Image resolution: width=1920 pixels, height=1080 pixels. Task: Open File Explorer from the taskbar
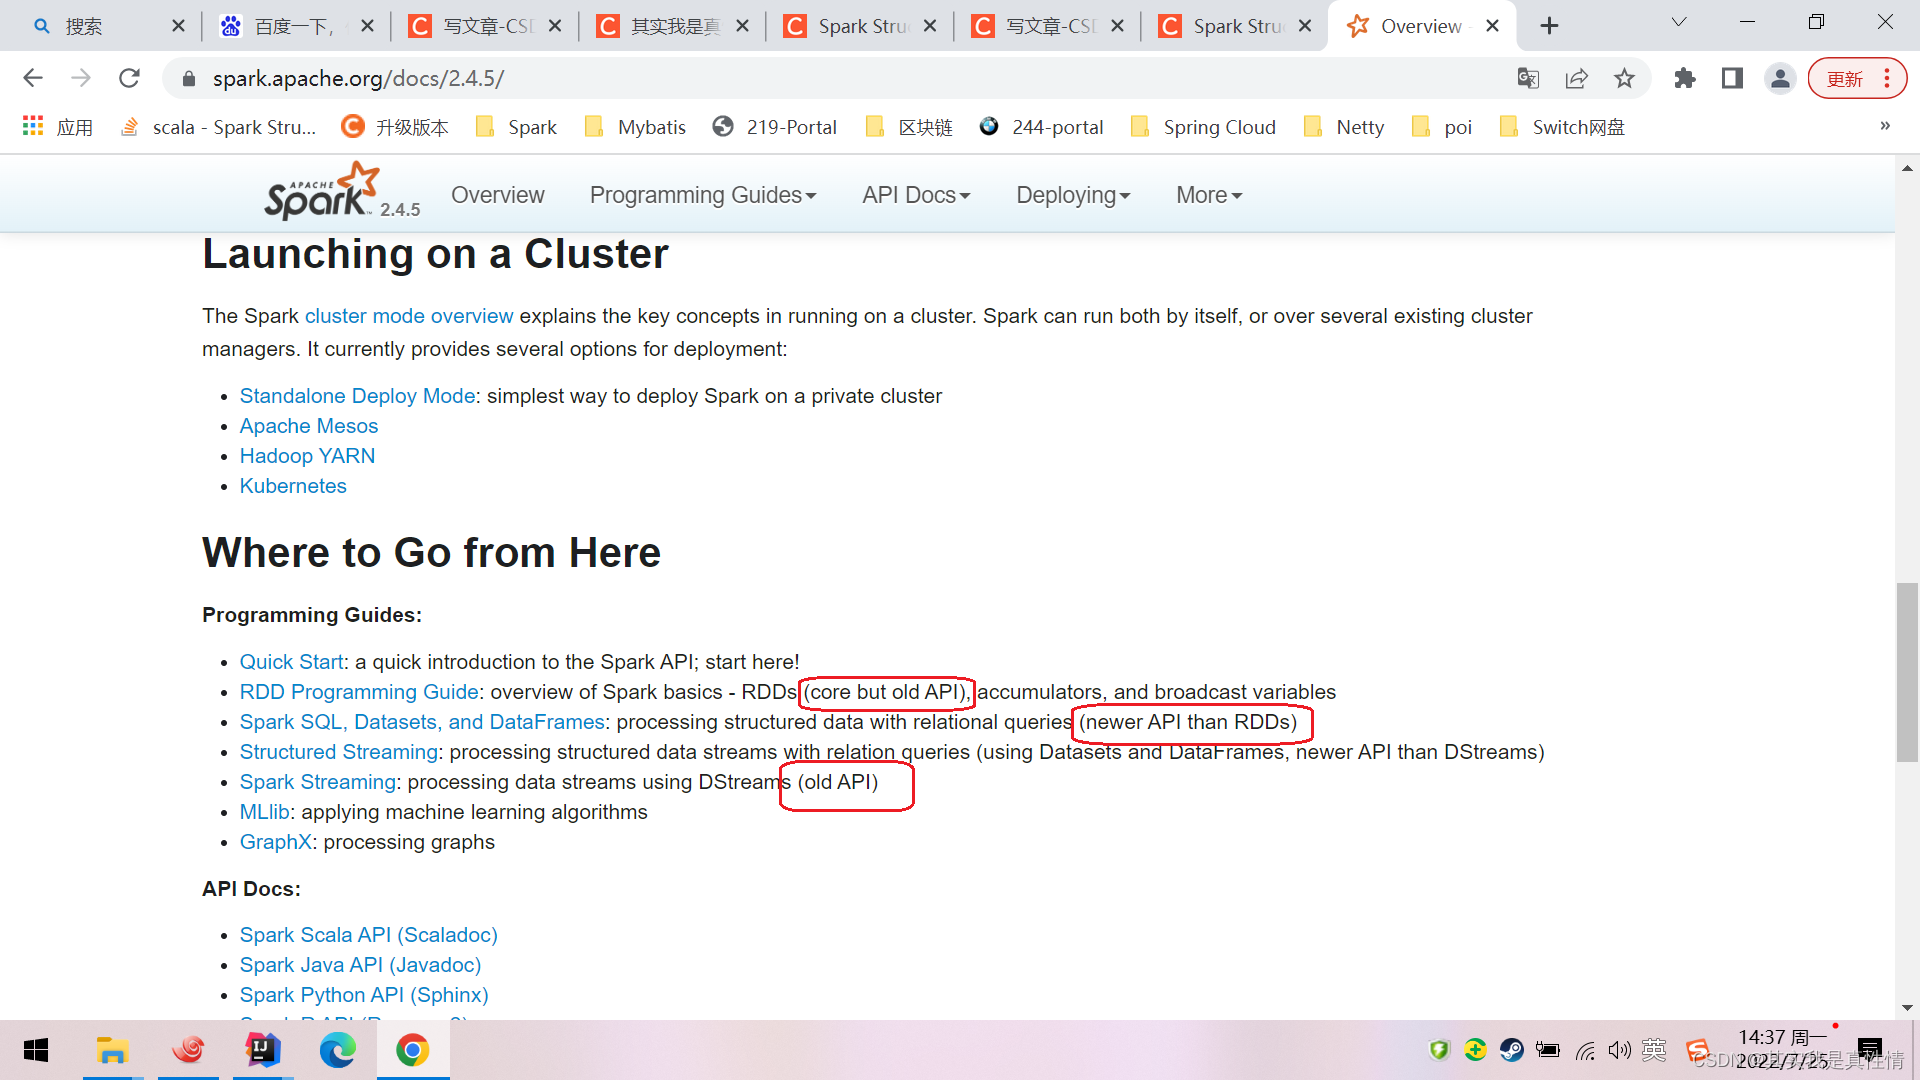coord(112,1050)
